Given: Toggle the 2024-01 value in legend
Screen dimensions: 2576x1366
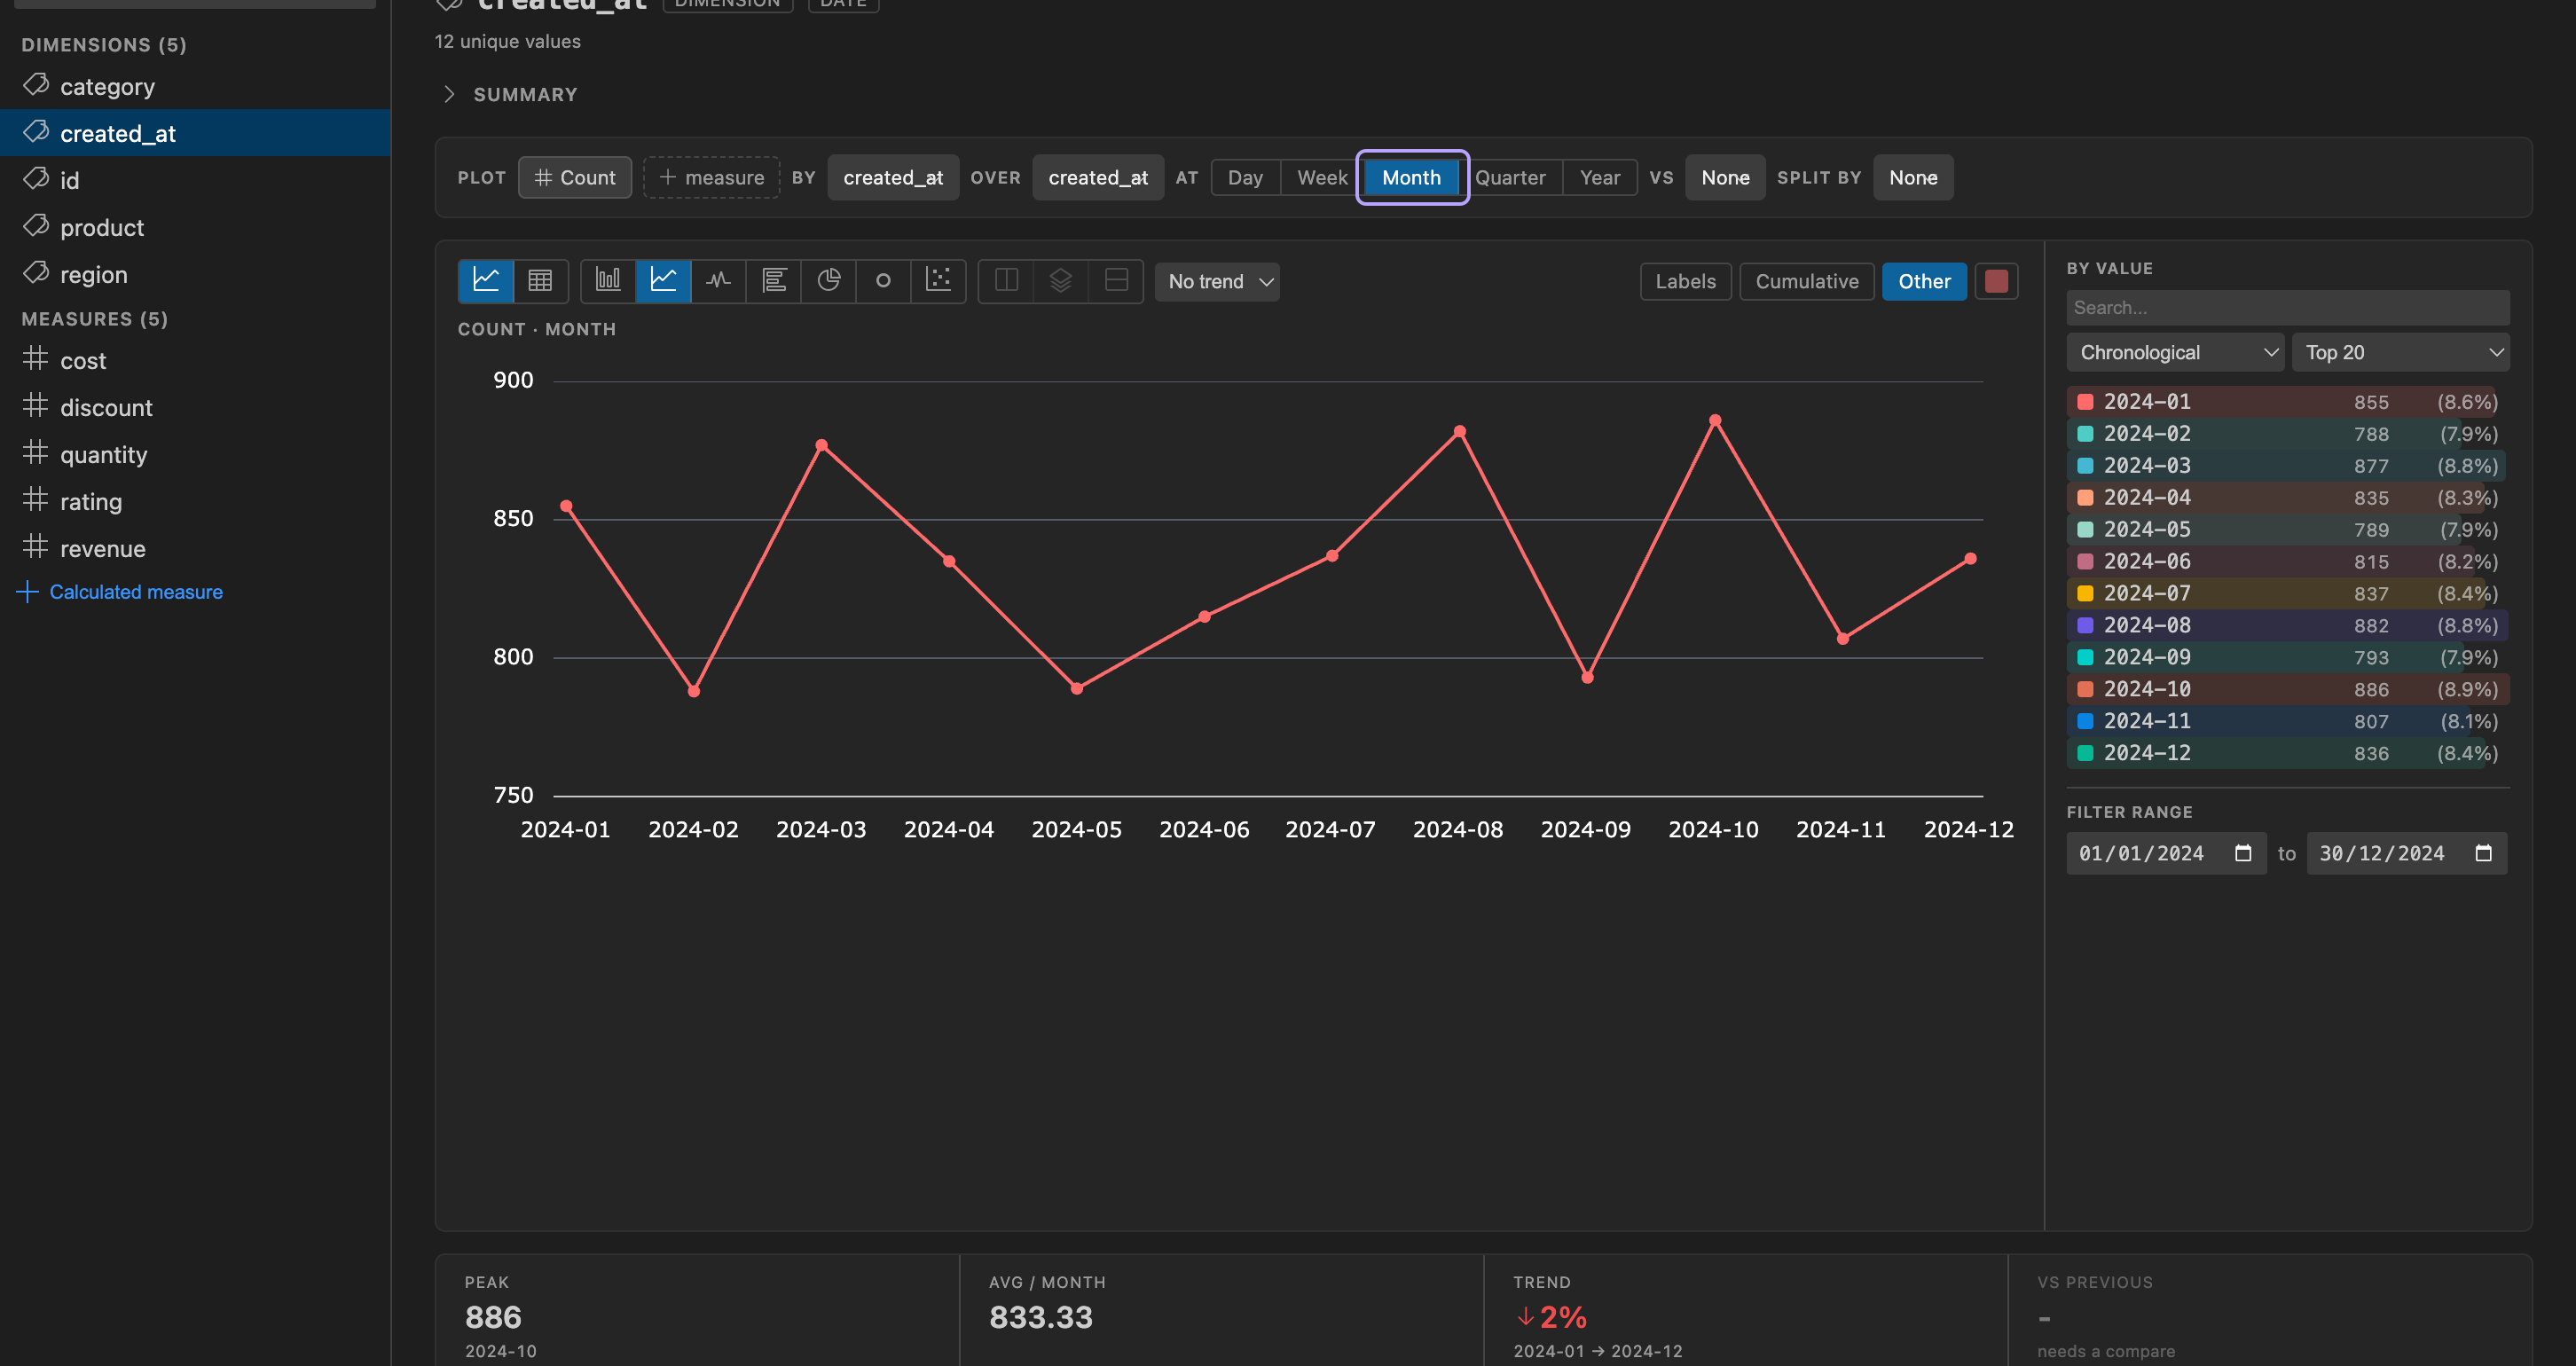Looking at the screenshot, I should 2288,402.
